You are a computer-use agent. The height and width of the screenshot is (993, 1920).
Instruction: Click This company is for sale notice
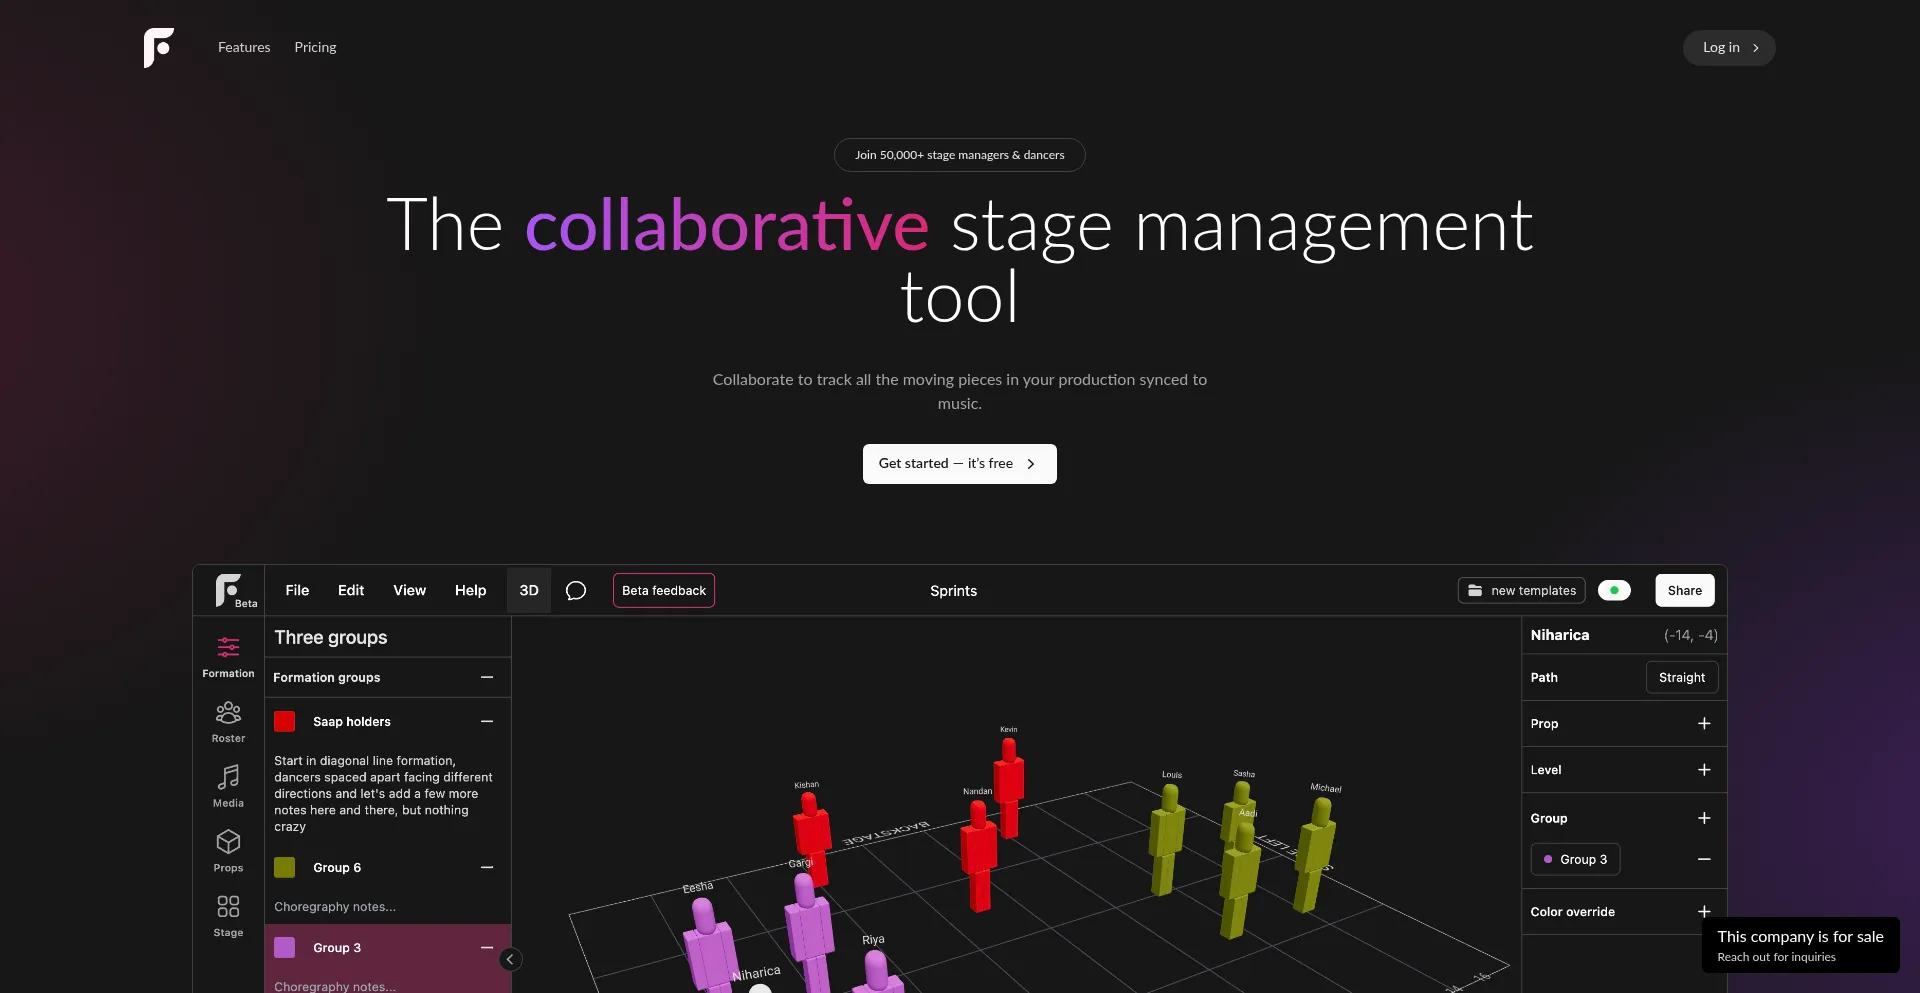(x=1800, y=945)
